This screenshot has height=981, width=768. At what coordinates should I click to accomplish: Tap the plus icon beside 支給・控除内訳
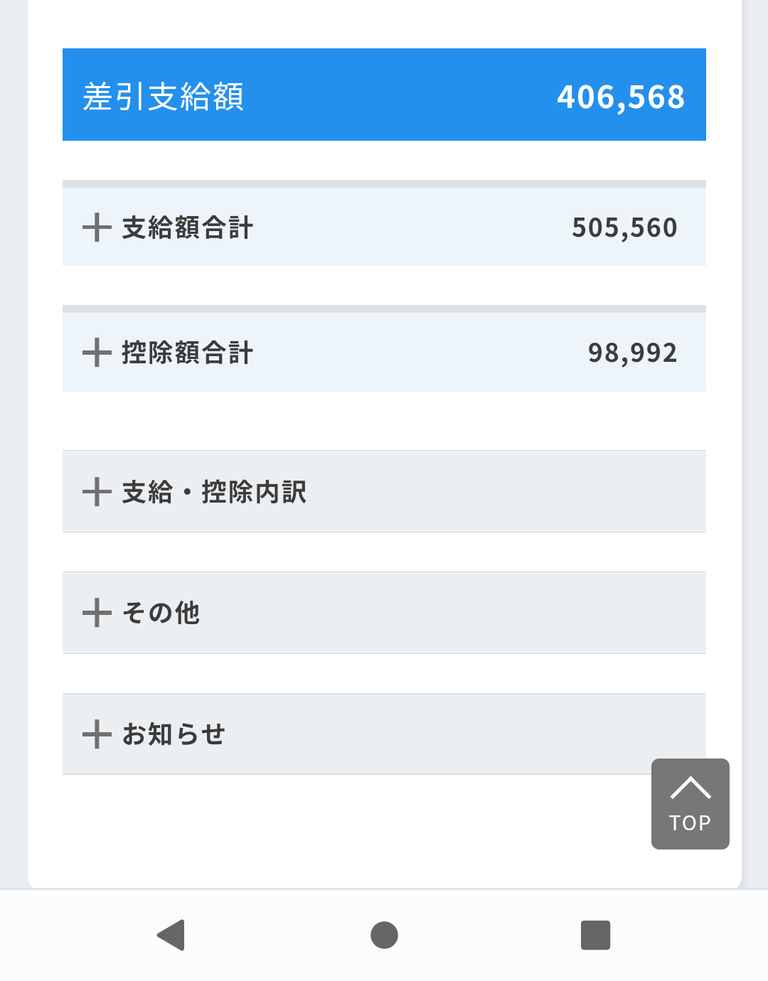coord(96,492)
